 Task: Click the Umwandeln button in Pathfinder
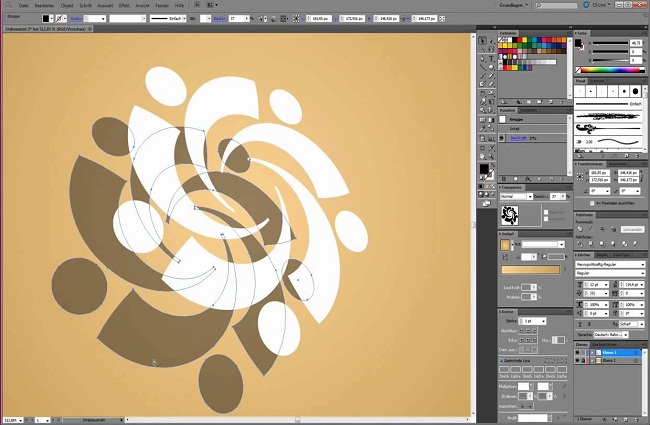(632, 229)
